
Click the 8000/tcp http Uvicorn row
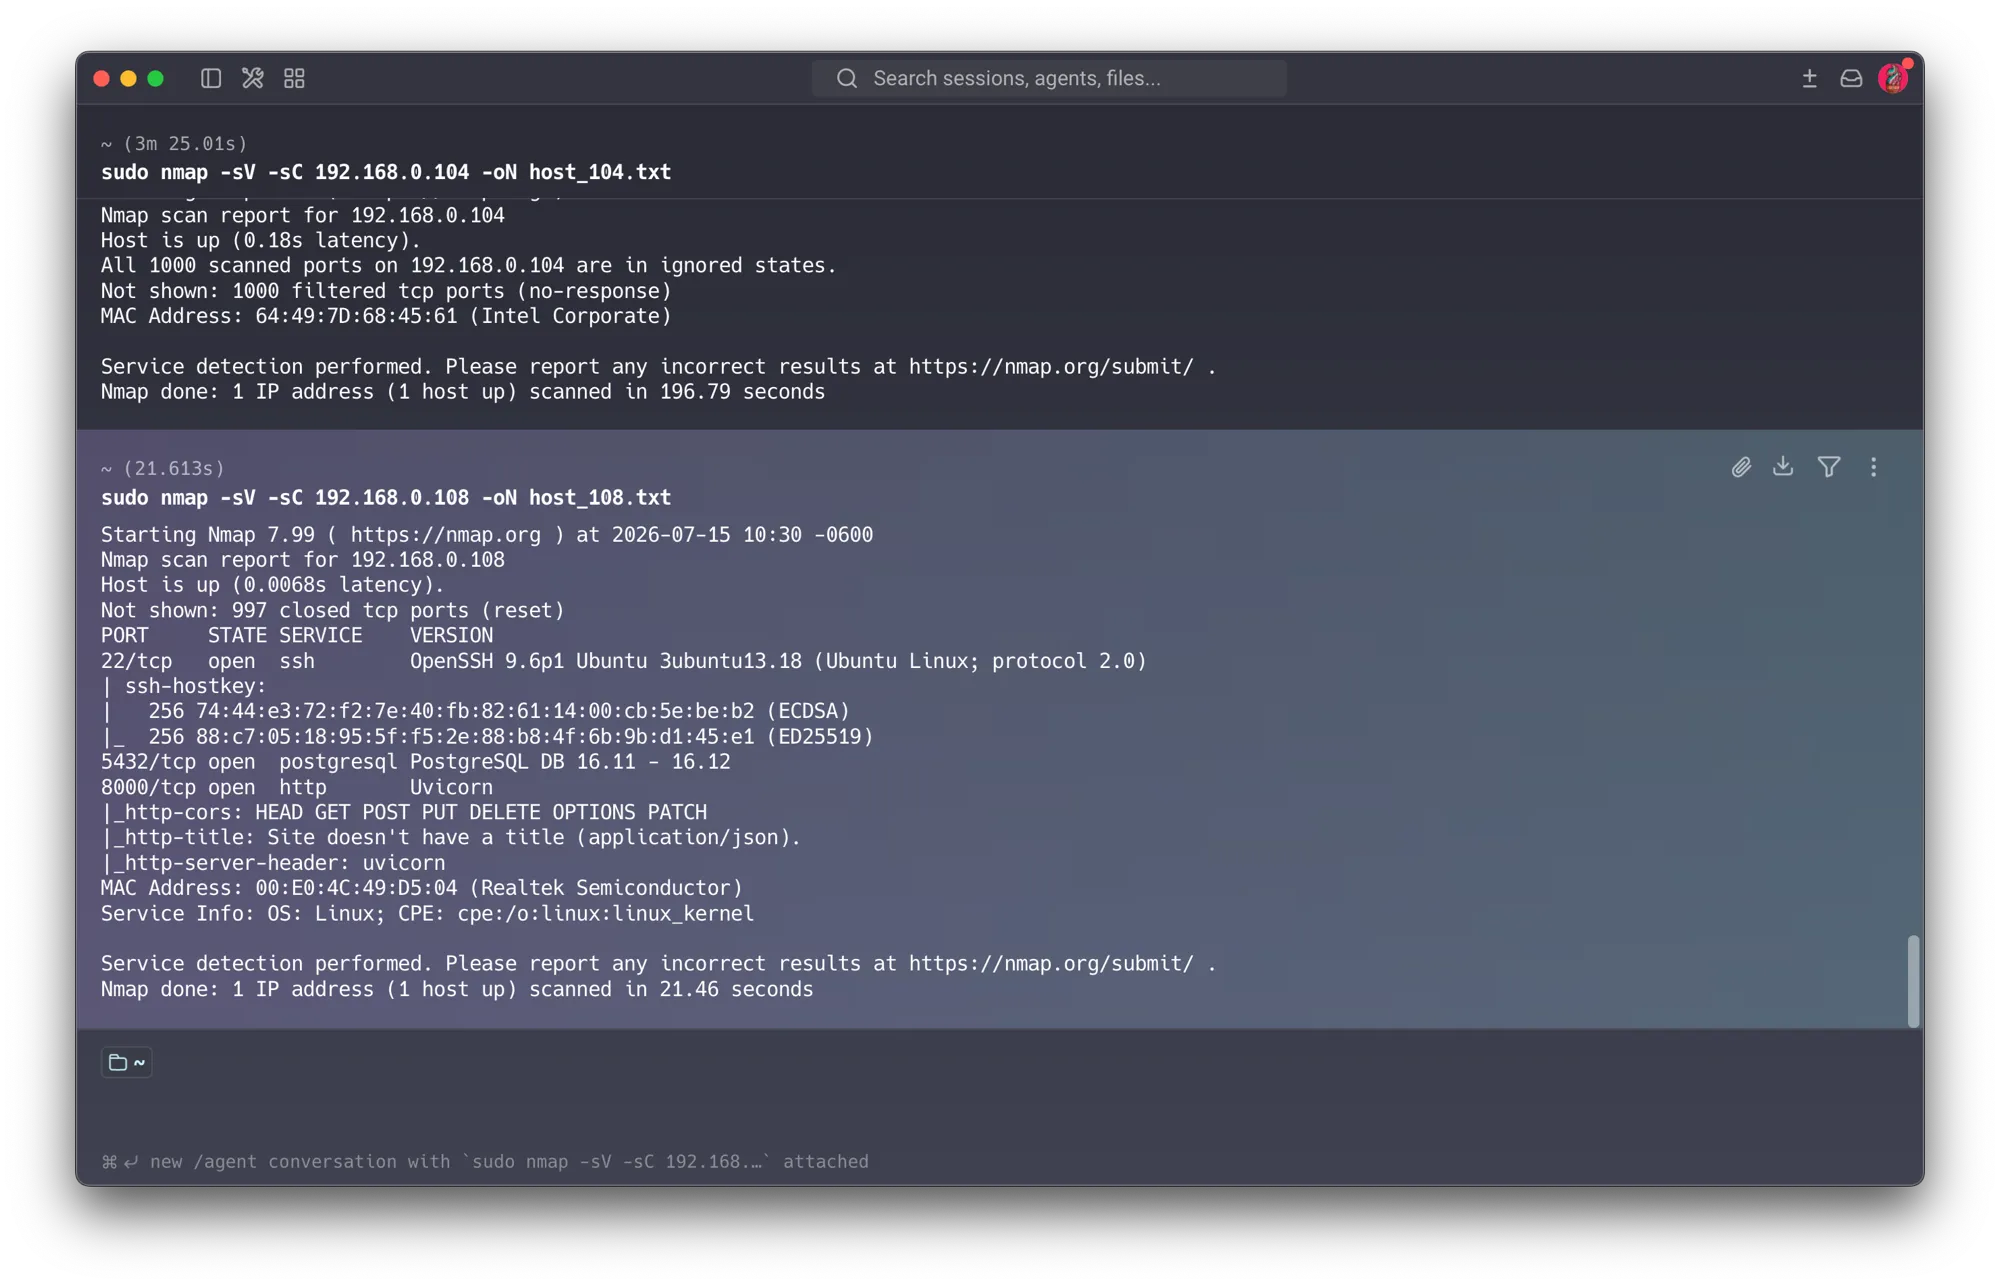tap(297, 787)
